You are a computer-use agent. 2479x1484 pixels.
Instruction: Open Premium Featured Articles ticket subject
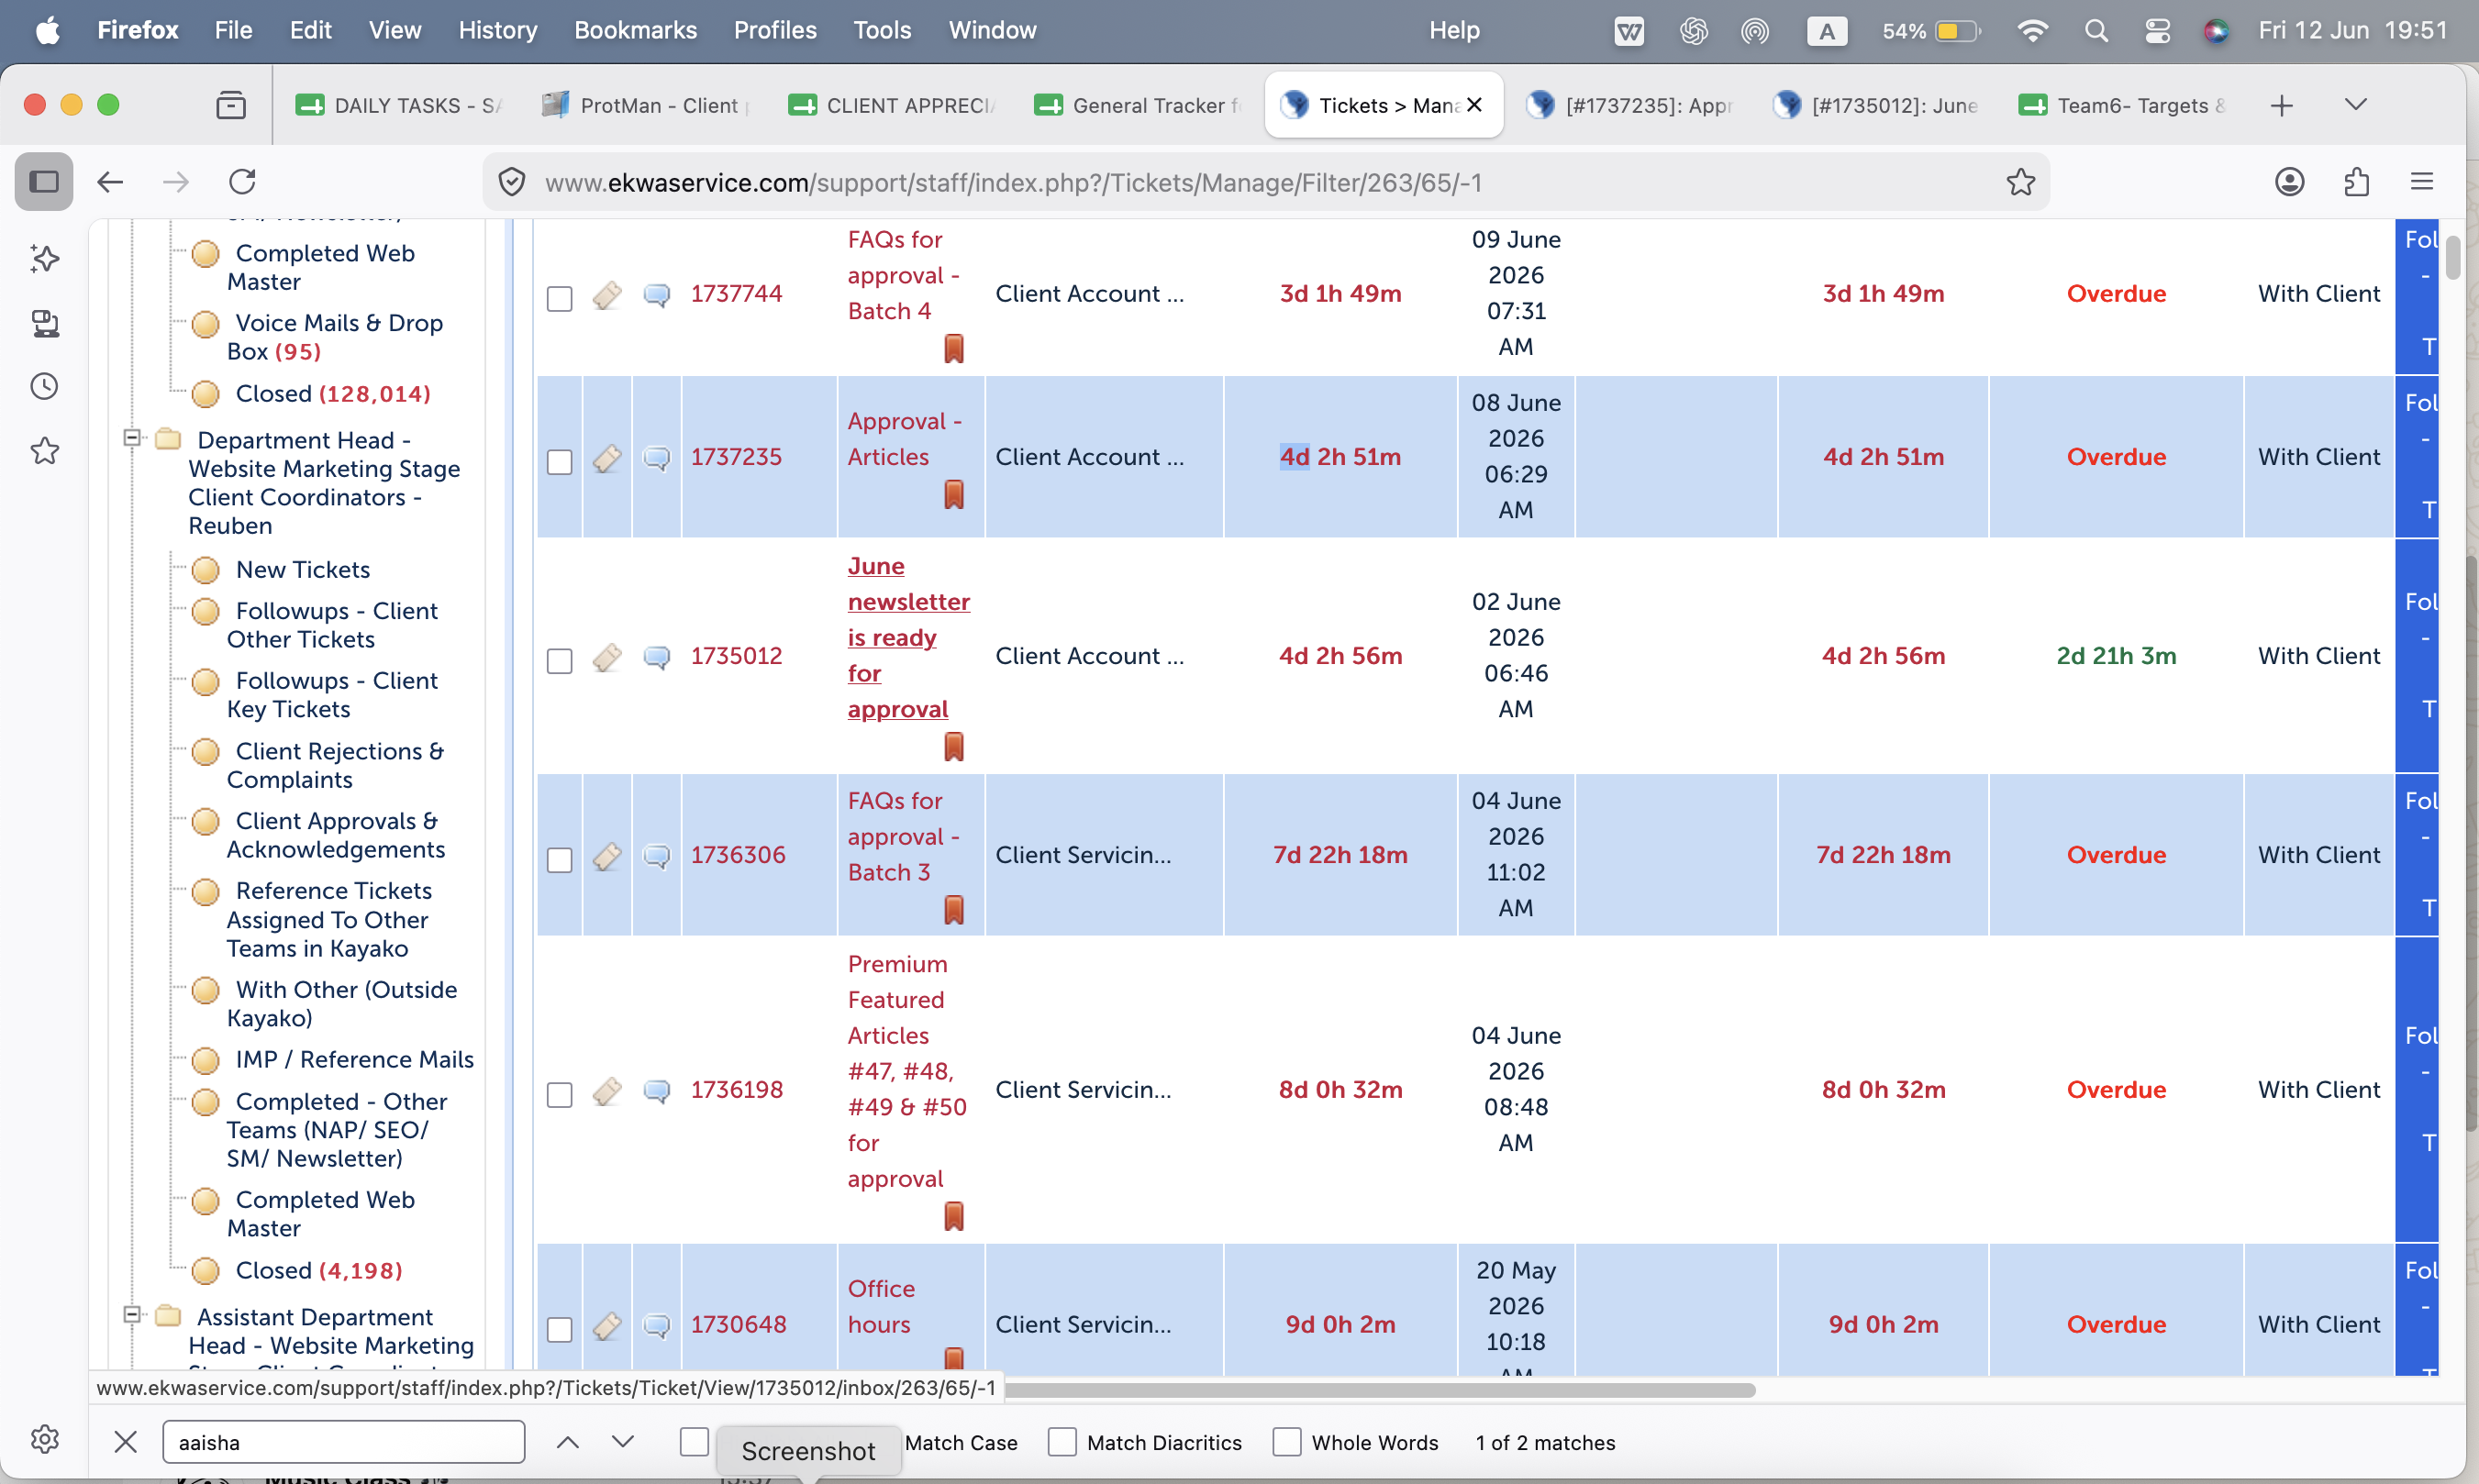click(x=907, y=1072)
